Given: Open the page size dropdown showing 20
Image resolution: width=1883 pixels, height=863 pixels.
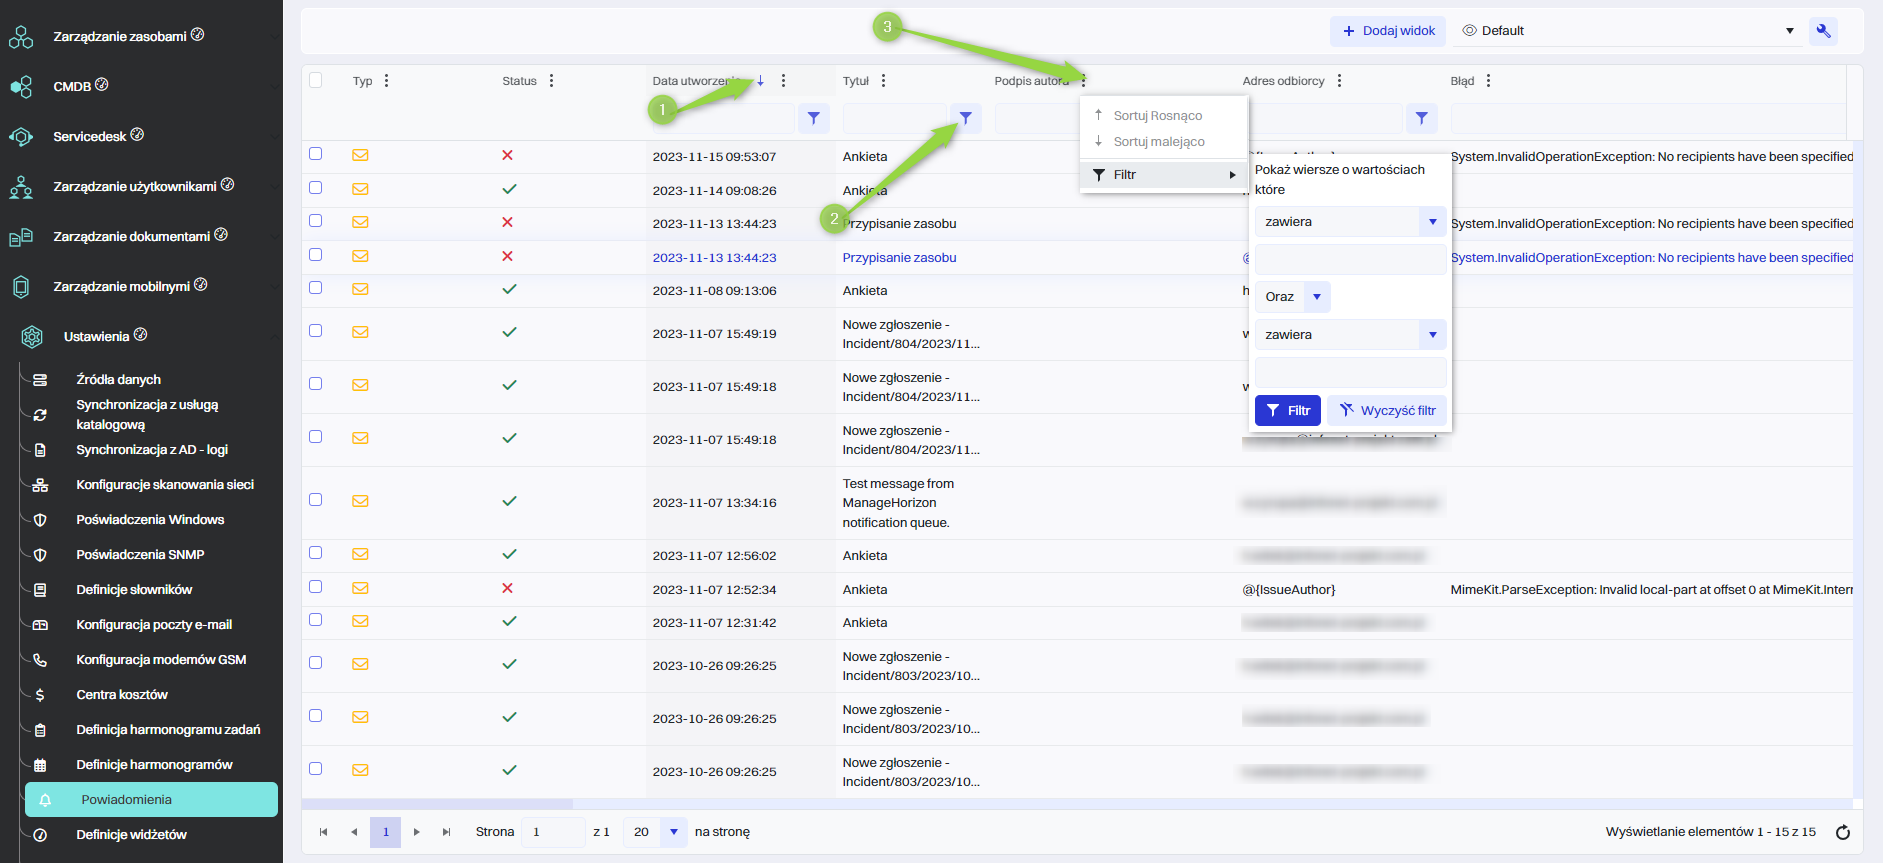Looking at the screenshot, I should coord(673,832).
